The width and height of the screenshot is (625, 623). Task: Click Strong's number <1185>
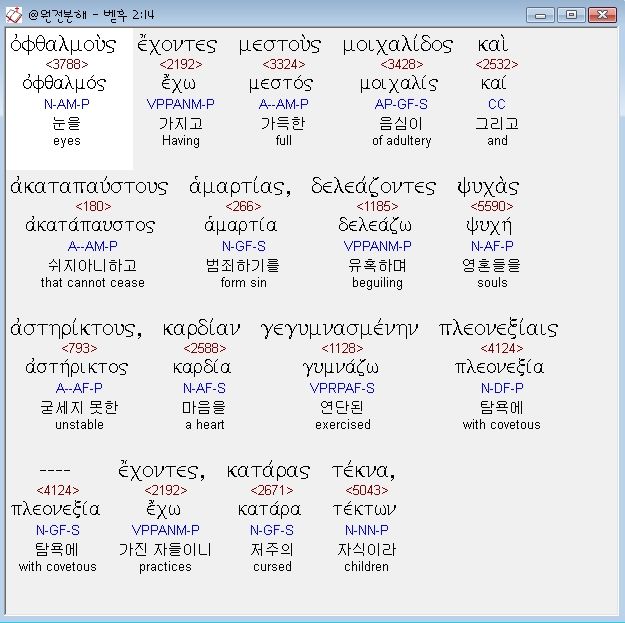point(377,206)
